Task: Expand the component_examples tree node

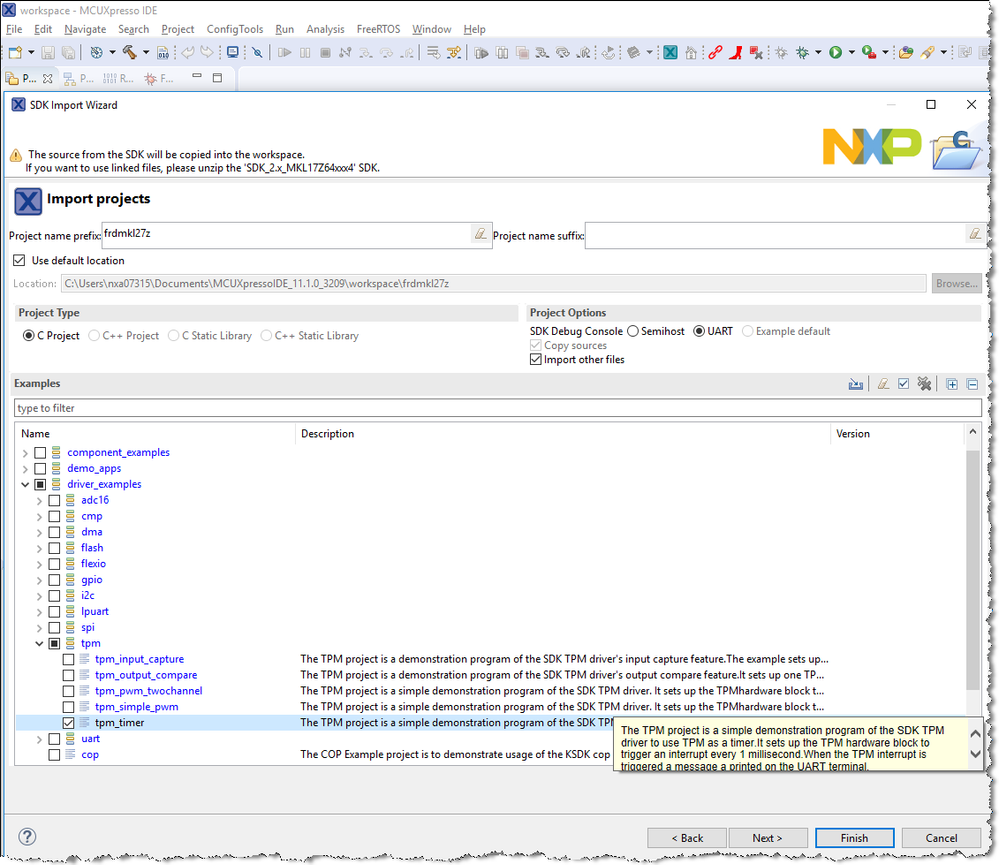Action: click(25, 452)
